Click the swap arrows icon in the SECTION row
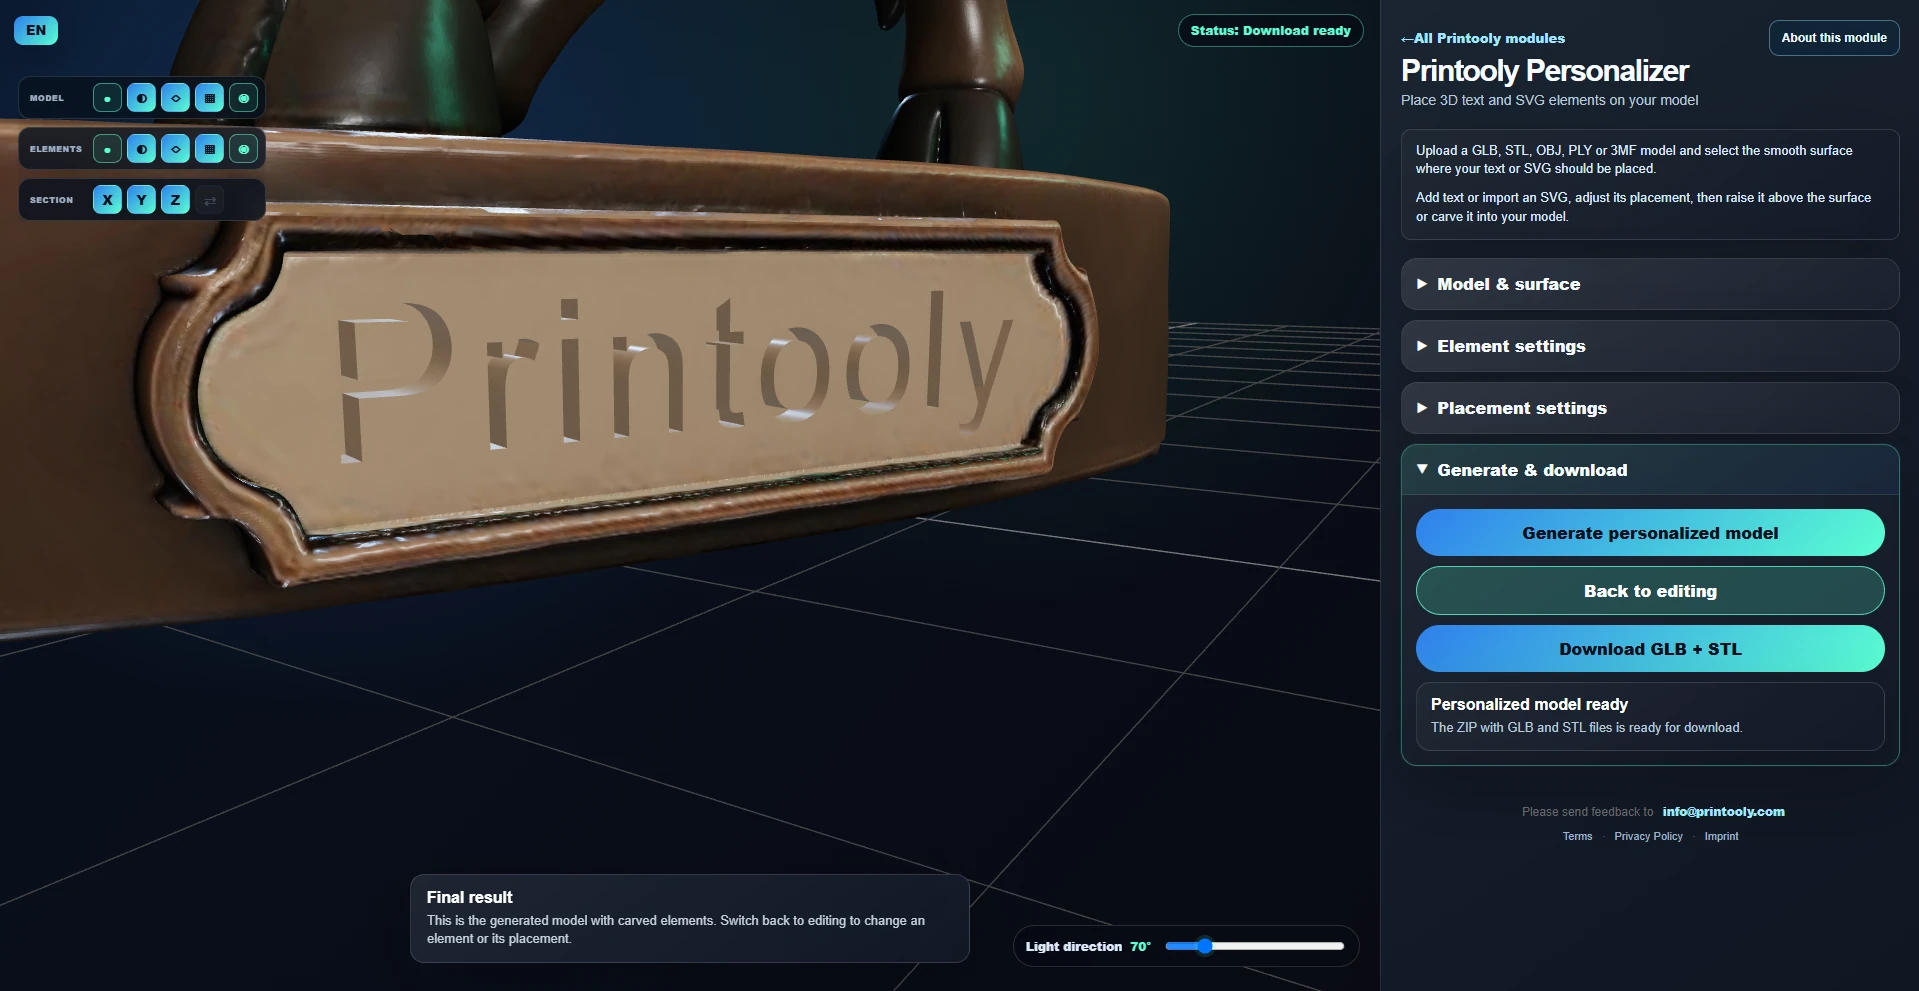The height and width of the screenshot is (991, 1919). point(209,200)
